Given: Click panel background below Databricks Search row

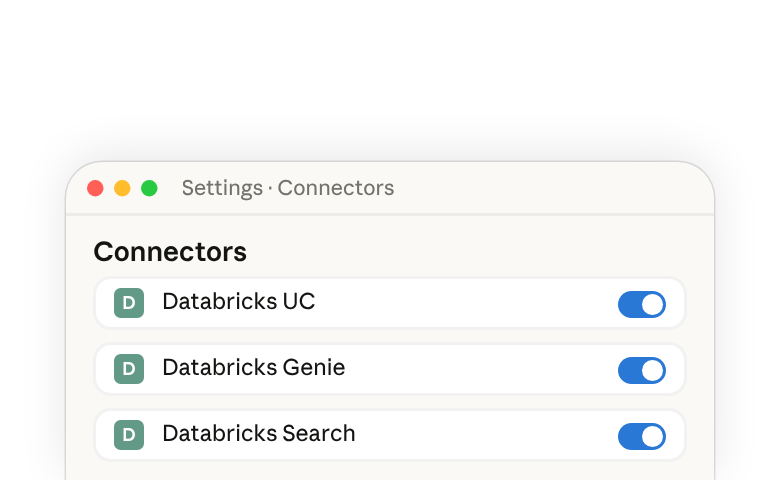Looking at the screenshot, I should (390, 471).
